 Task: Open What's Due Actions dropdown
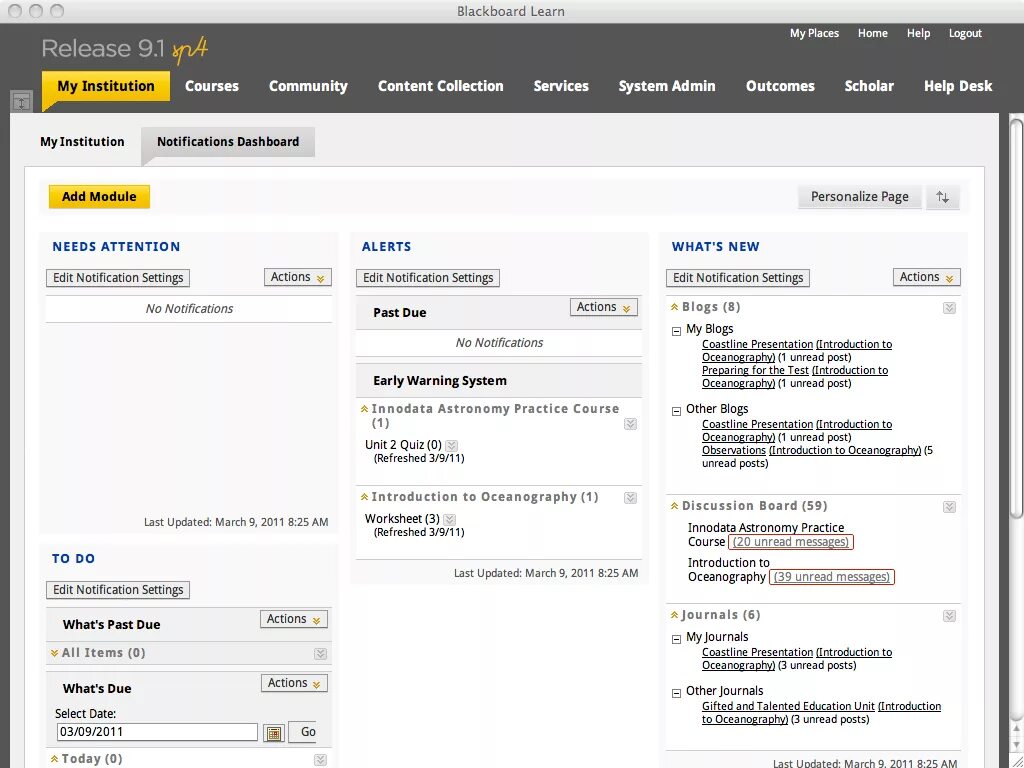pyautogui.click(x=294, y=683)
